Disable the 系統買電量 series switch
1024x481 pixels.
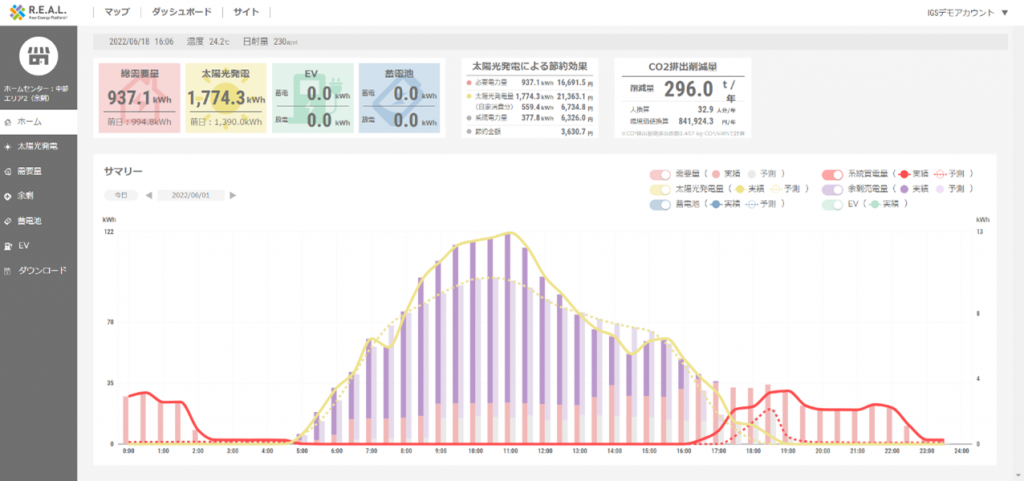click(830, 173)
